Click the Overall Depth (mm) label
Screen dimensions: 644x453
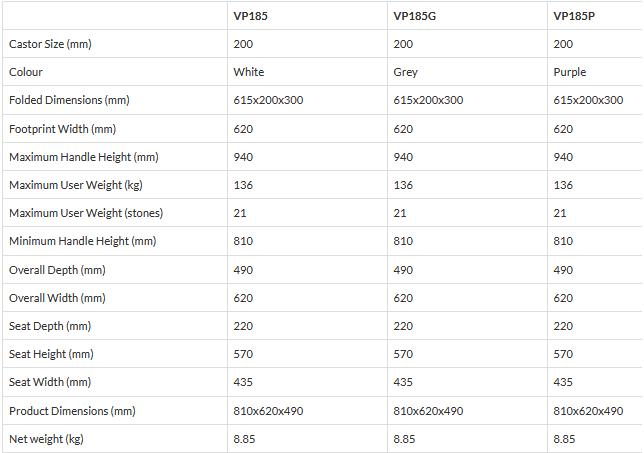[57, 269]
